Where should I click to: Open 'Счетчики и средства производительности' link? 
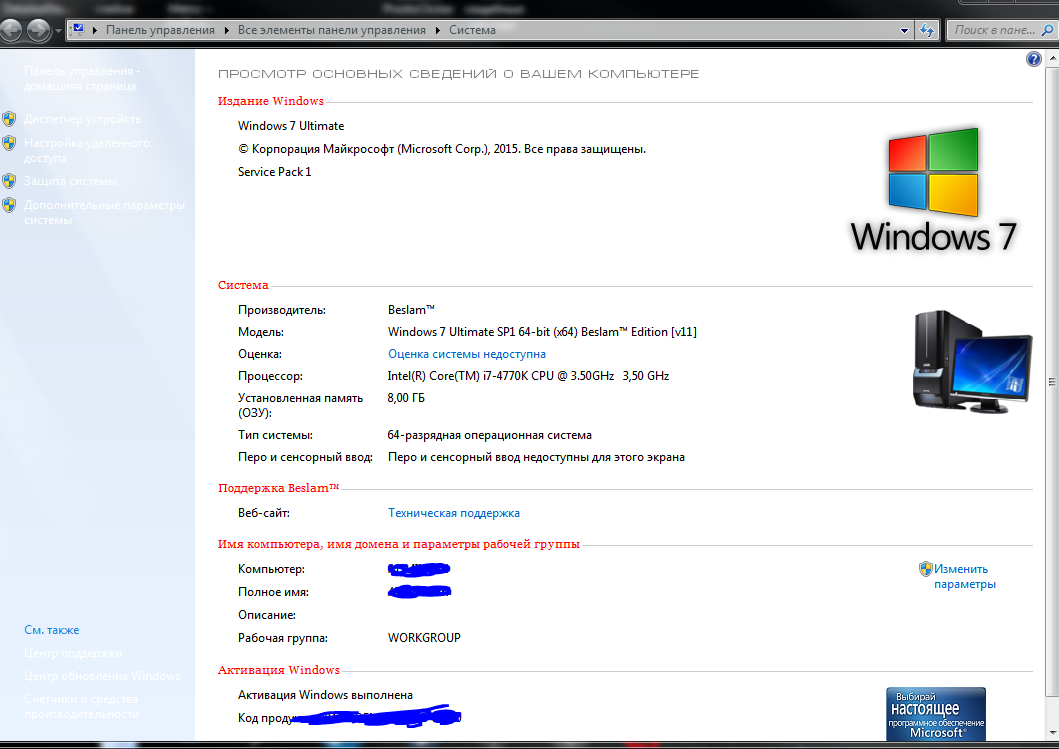pos(81,706)
